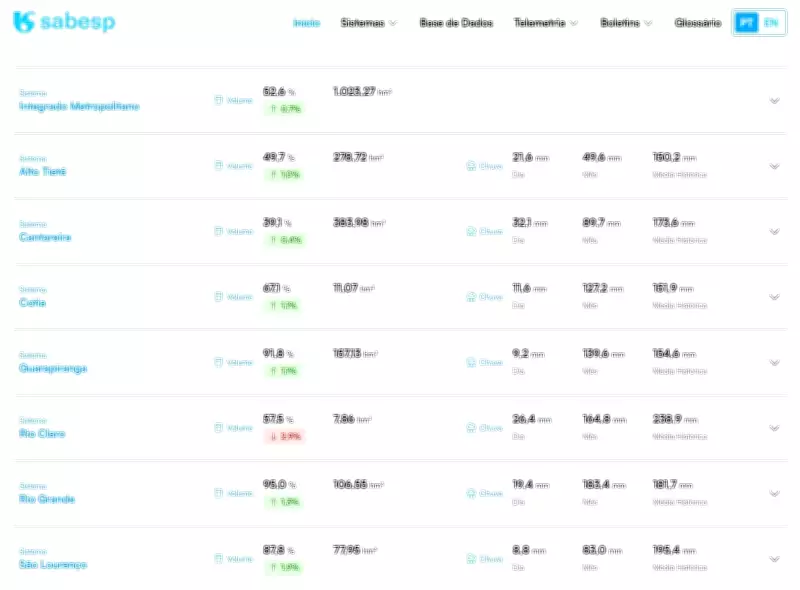This screenshot has height=590, width=800.
Task: Open the Guarapiranga system link
Action: coord(53,368)
